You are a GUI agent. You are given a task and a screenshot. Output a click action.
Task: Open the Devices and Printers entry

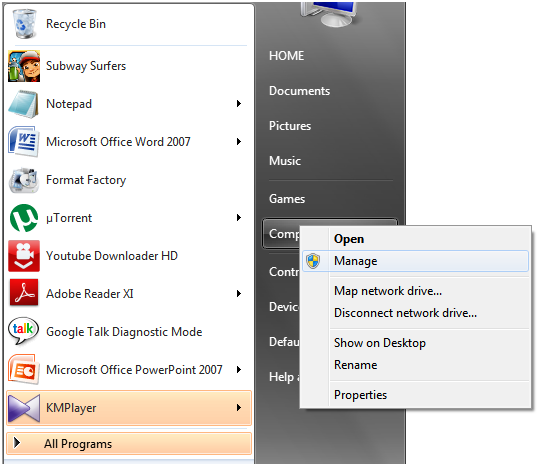(x=284, y=307)
